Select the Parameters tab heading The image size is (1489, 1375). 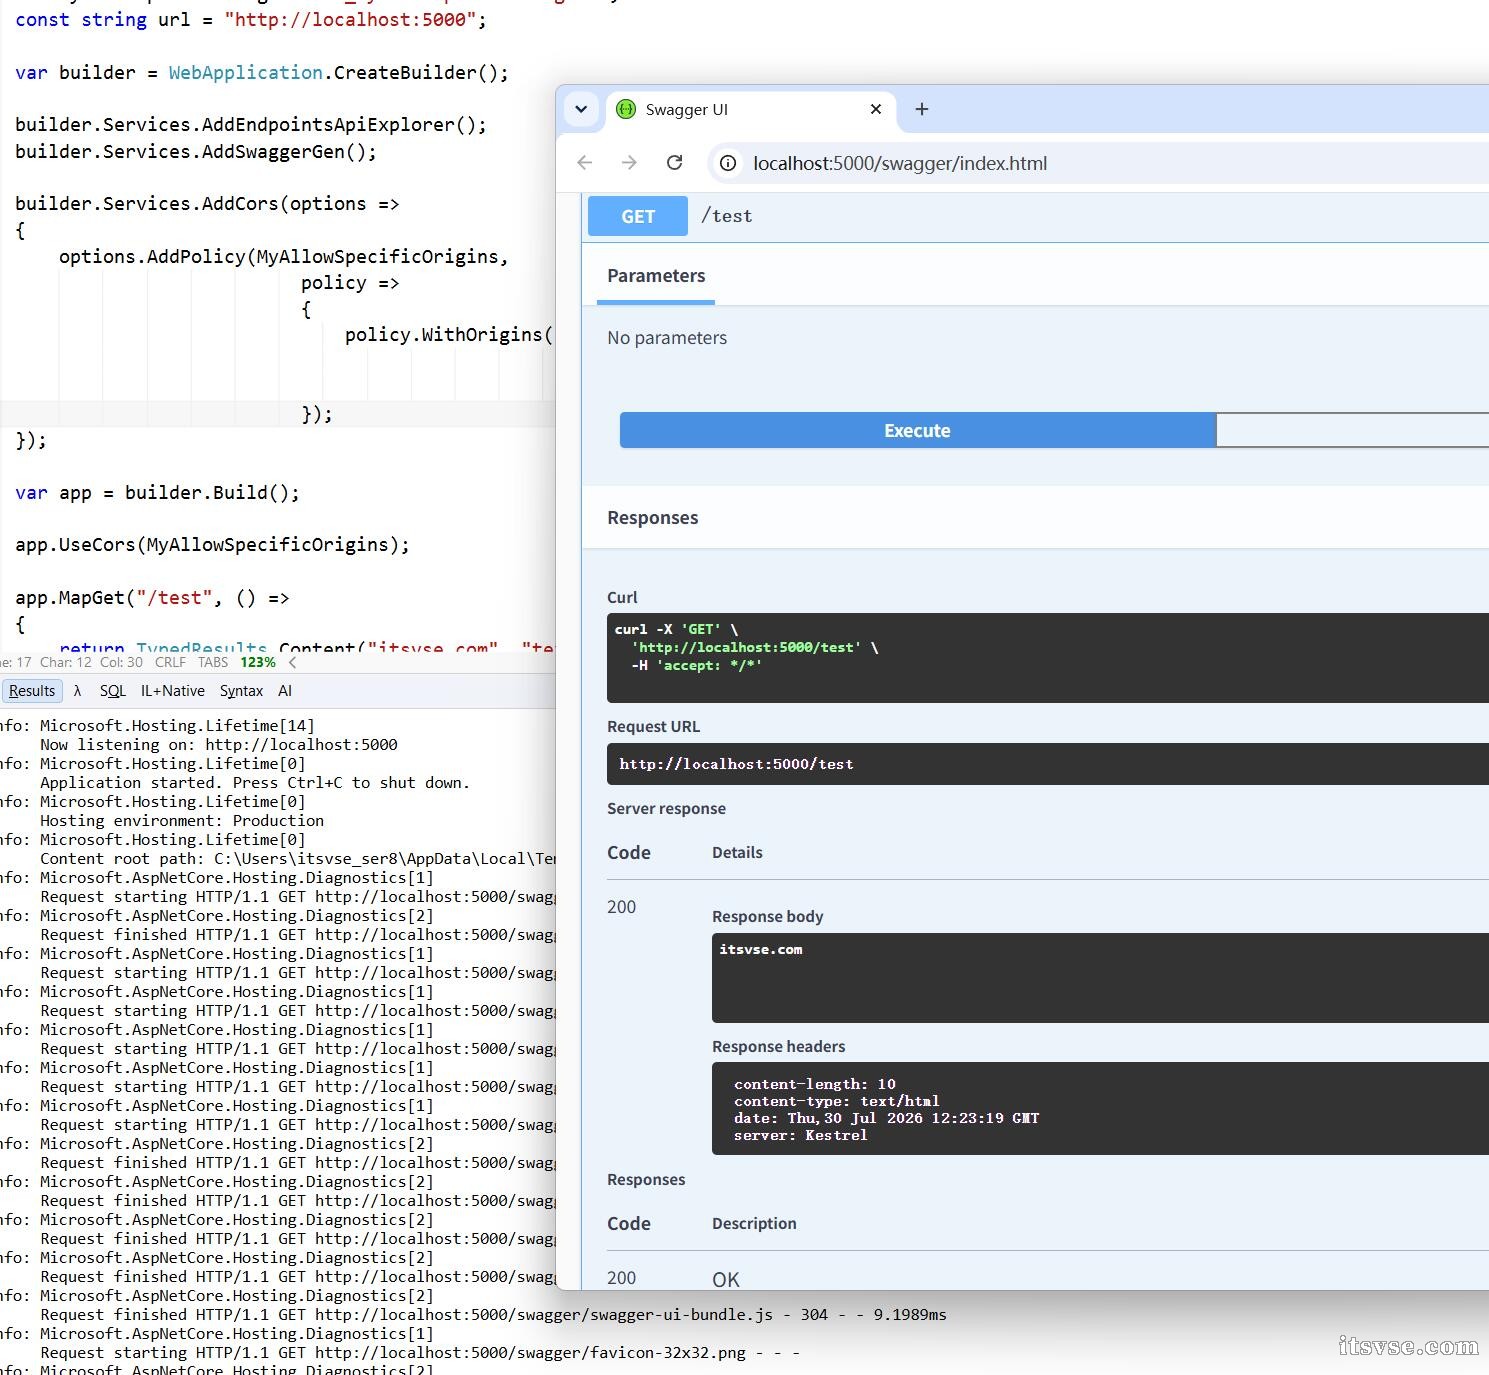[x=656, y=276]
